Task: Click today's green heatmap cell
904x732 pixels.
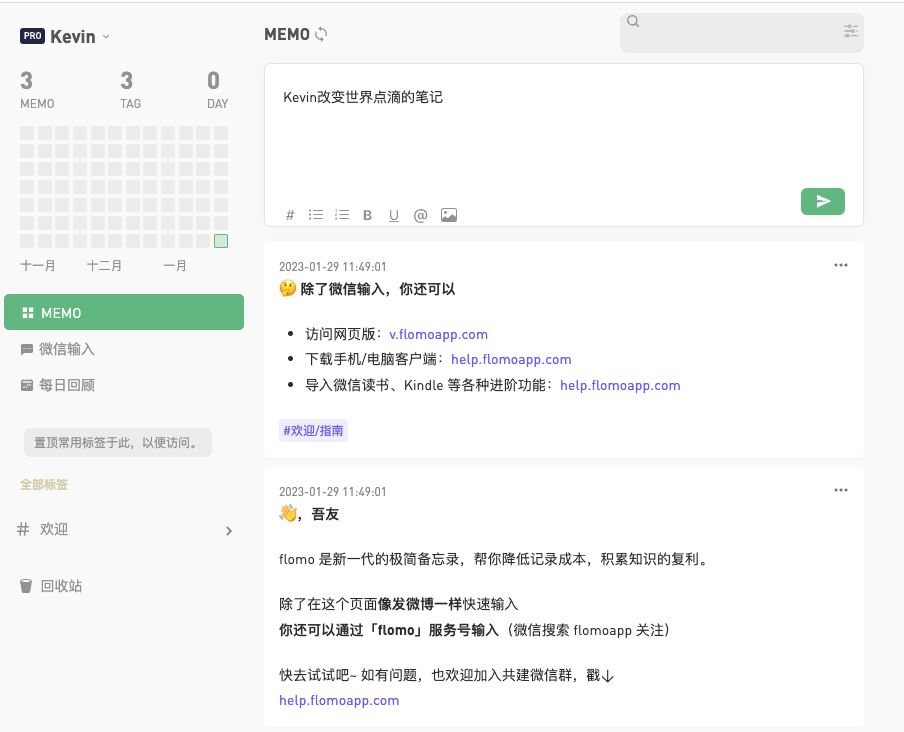Action: [x=221, y=241]
